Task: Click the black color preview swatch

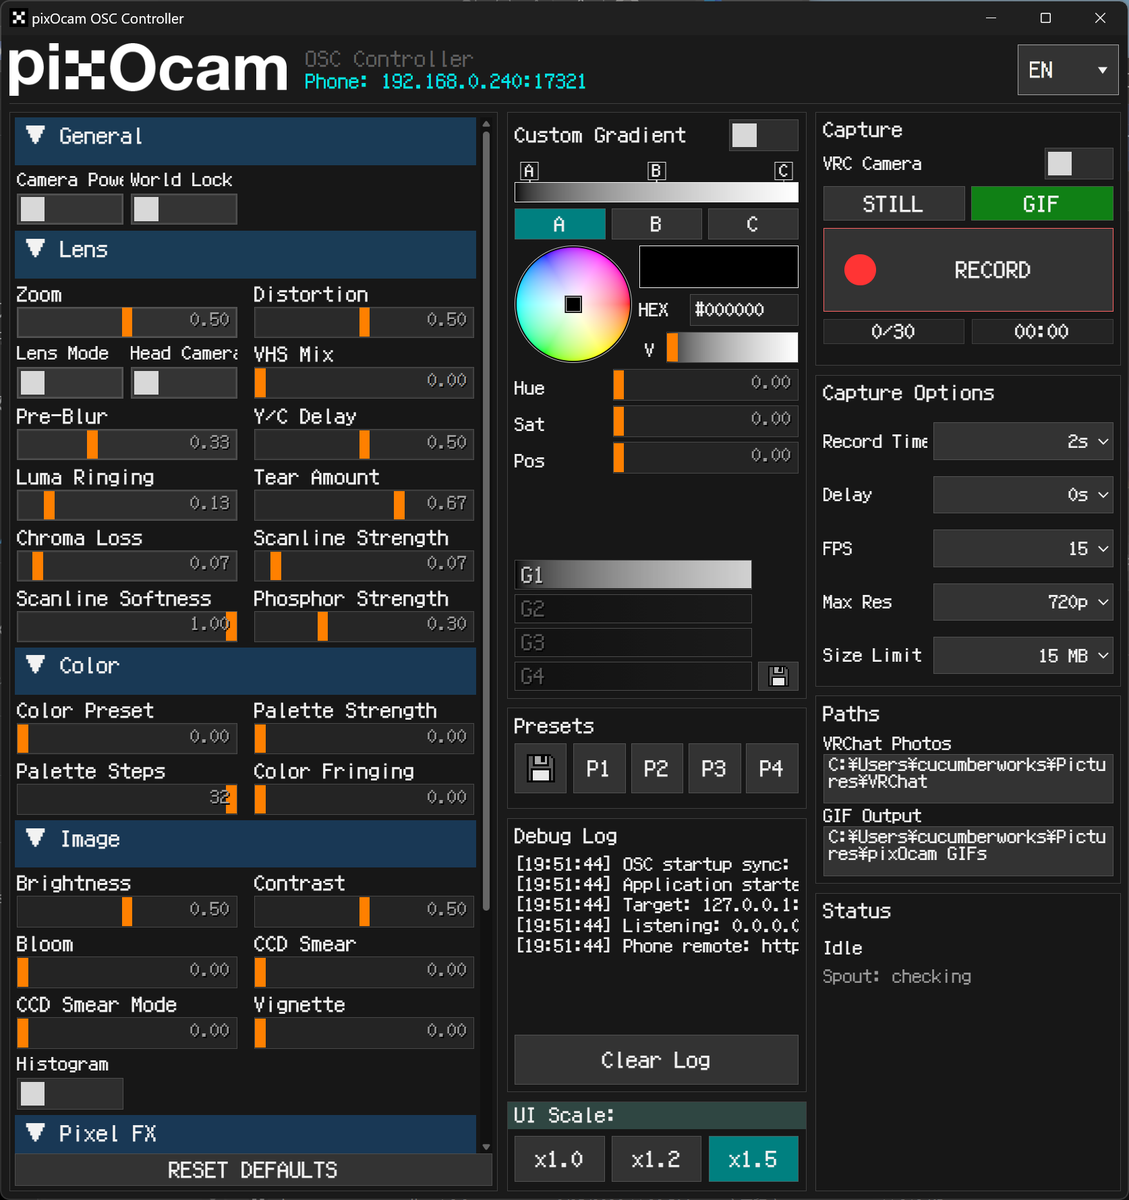Action: (x=718, y=267)
